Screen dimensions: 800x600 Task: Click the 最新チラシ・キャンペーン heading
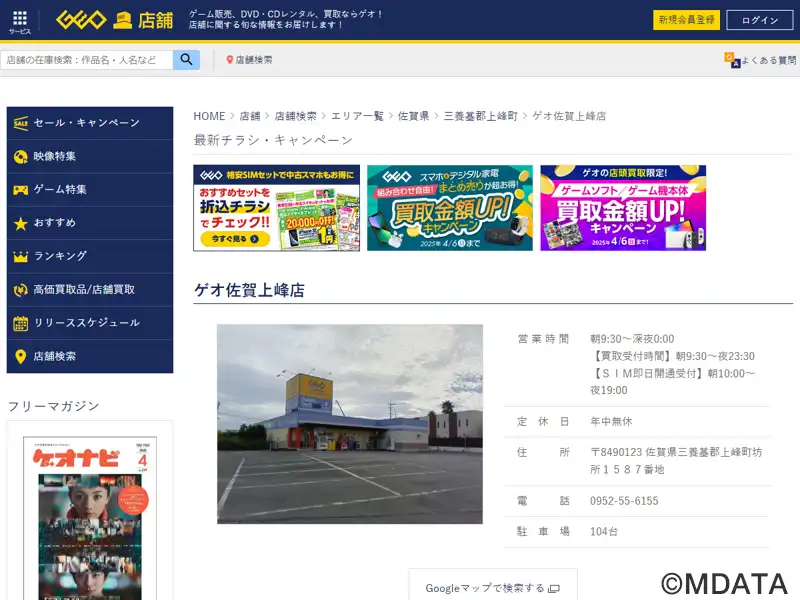(x=273, y=140)
